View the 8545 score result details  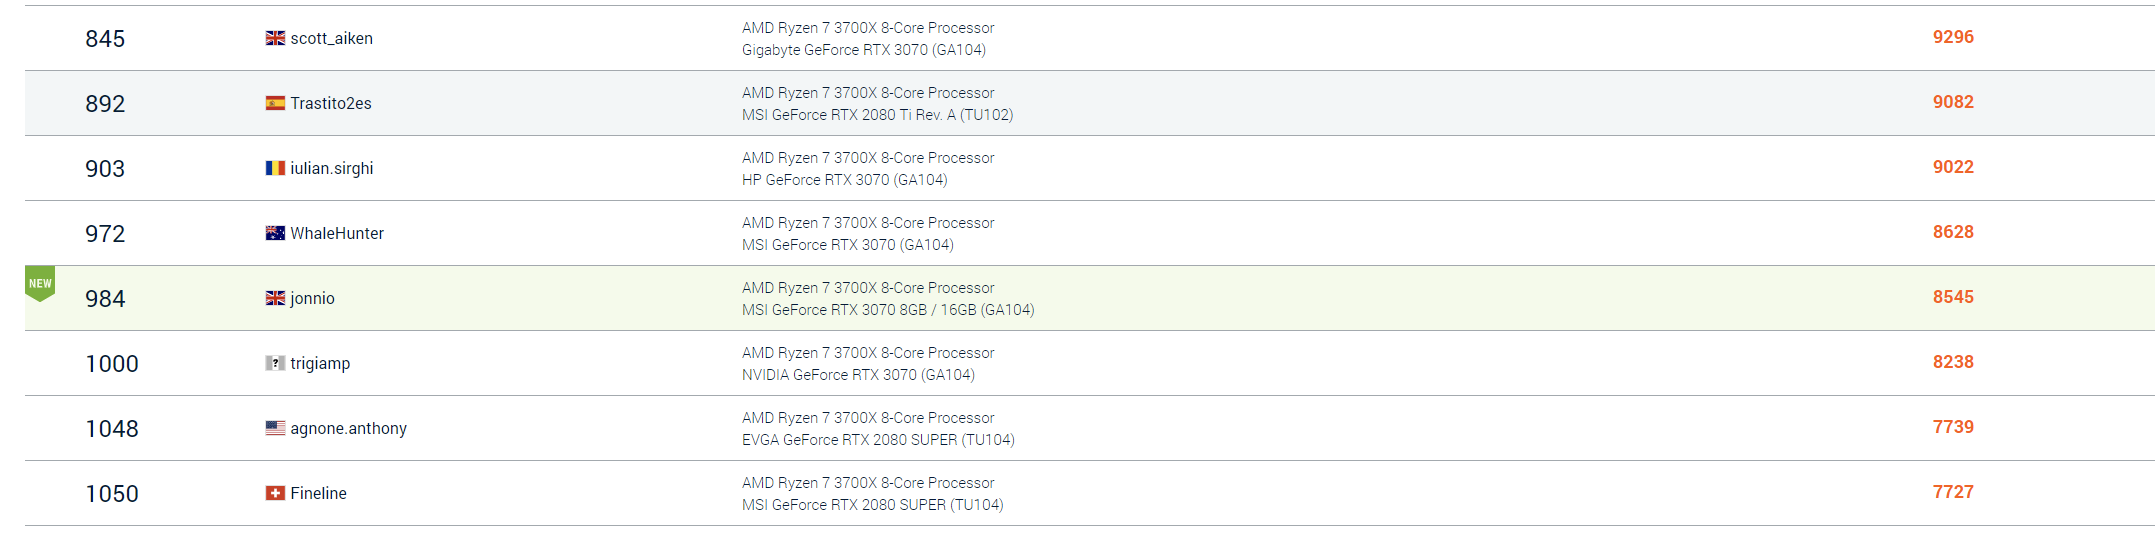click(x=1952, y=297)
